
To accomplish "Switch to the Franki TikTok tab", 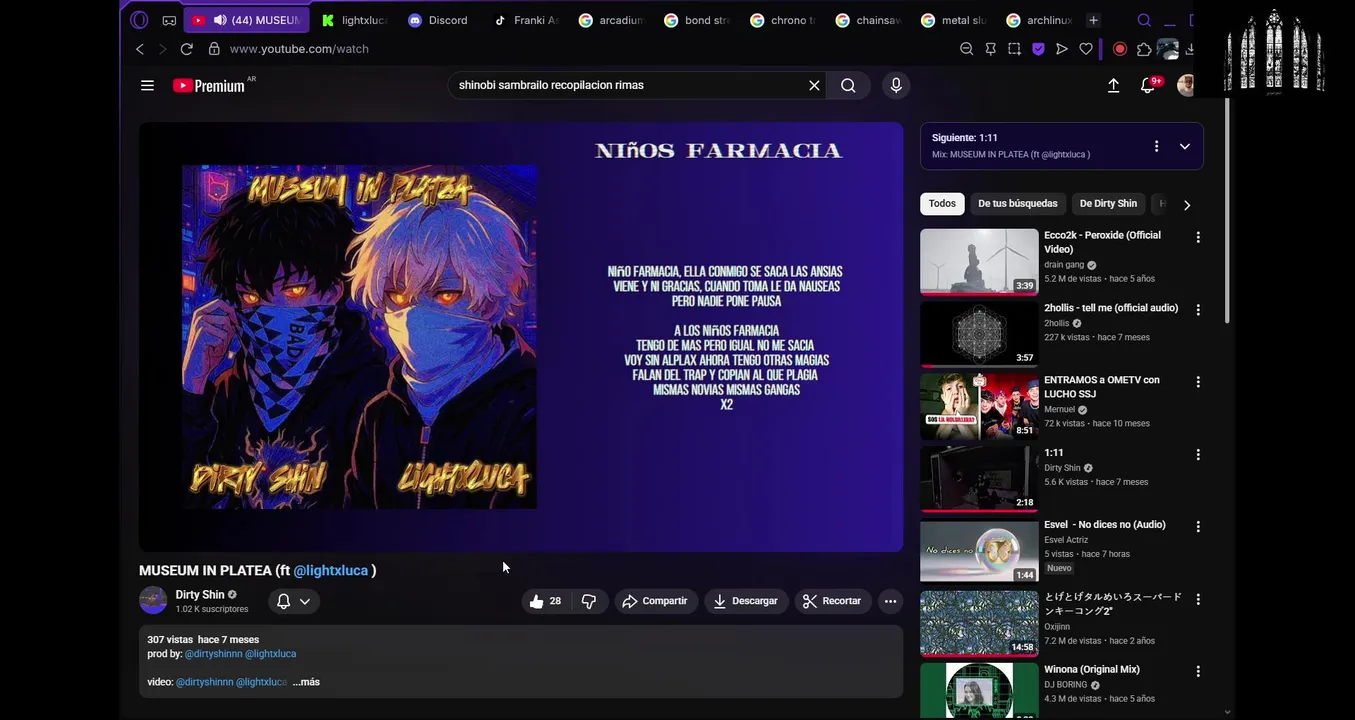I will tap(526, 20).
